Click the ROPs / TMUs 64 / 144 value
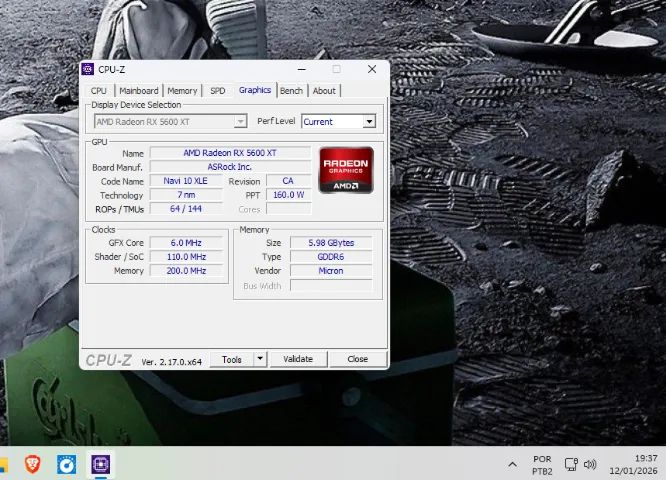 click(x=186, y=209)
